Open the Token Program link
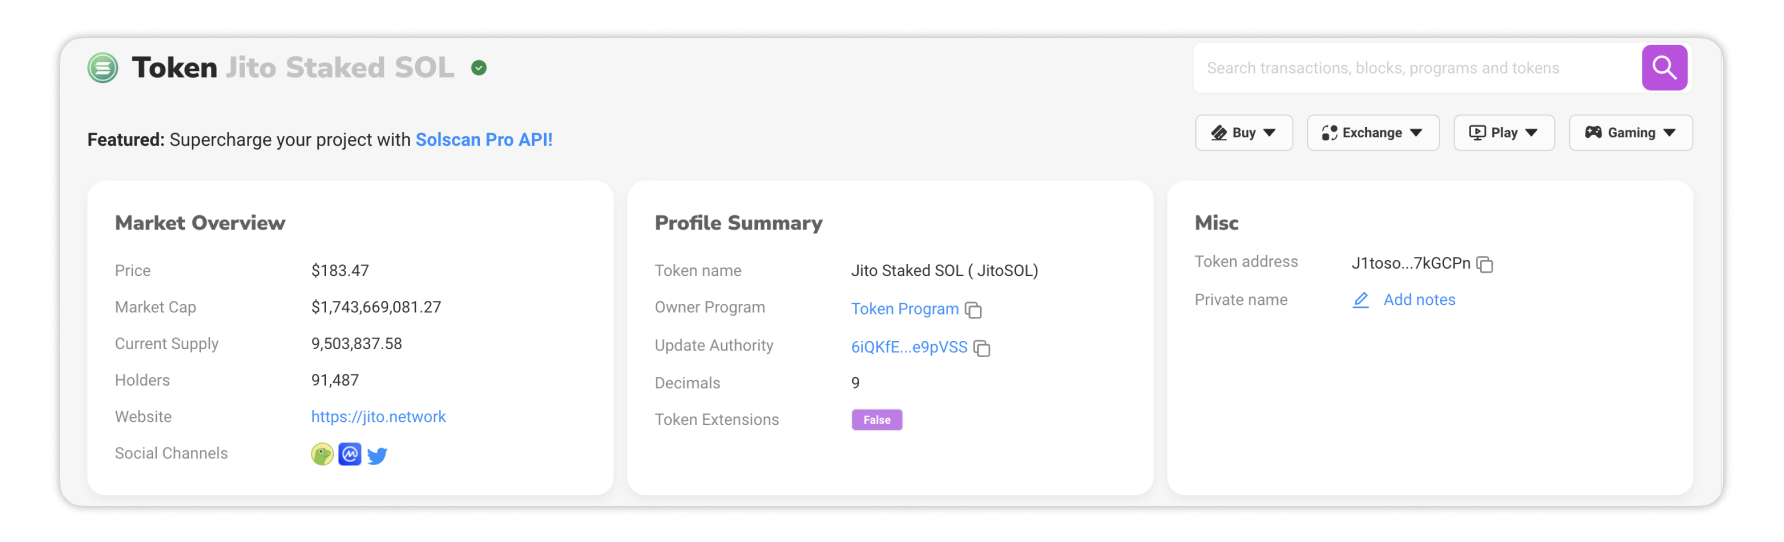Screen dimensions: 1784x542 pyautogui.click(x=905, y=309)
